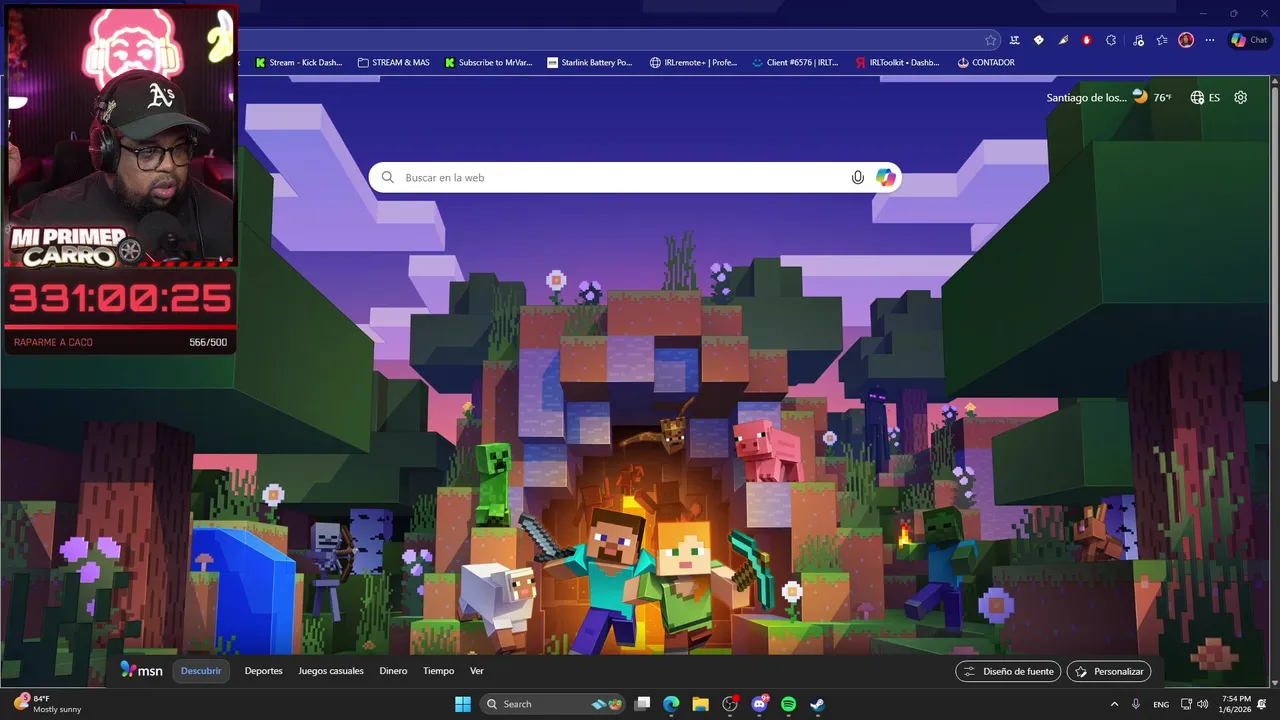The height and width of the screenshot is (720, 1280).
Task: Open the Windows Start menu
Action: [x=463, y=704]
